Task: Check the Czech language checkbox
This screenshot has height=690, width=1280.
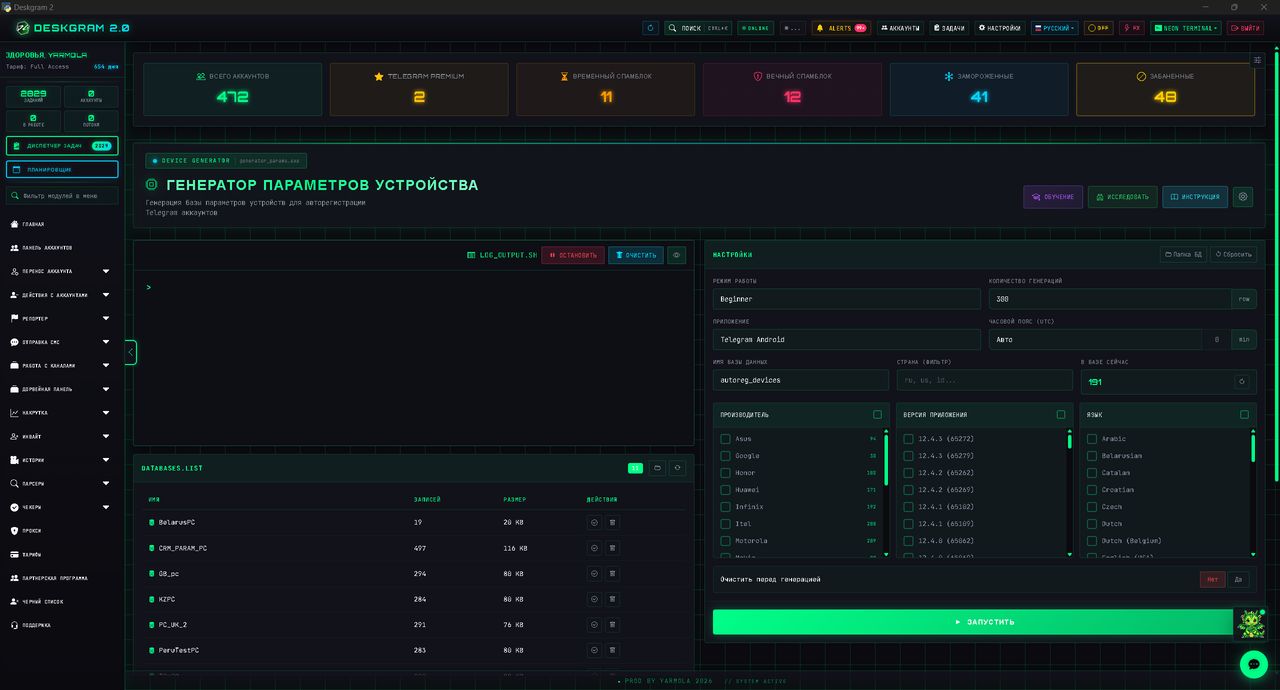Action: pos(1092,507)
